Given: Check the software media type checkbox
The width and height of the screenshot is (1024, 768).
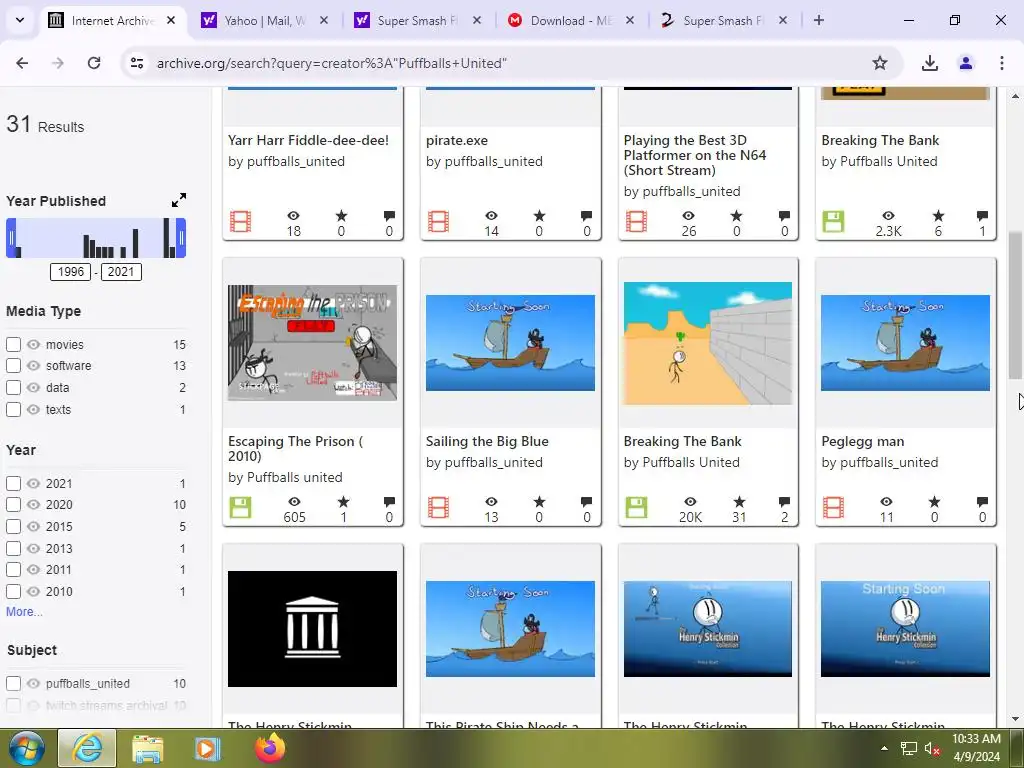Looking at the screenshot, I should pos(13,366).
